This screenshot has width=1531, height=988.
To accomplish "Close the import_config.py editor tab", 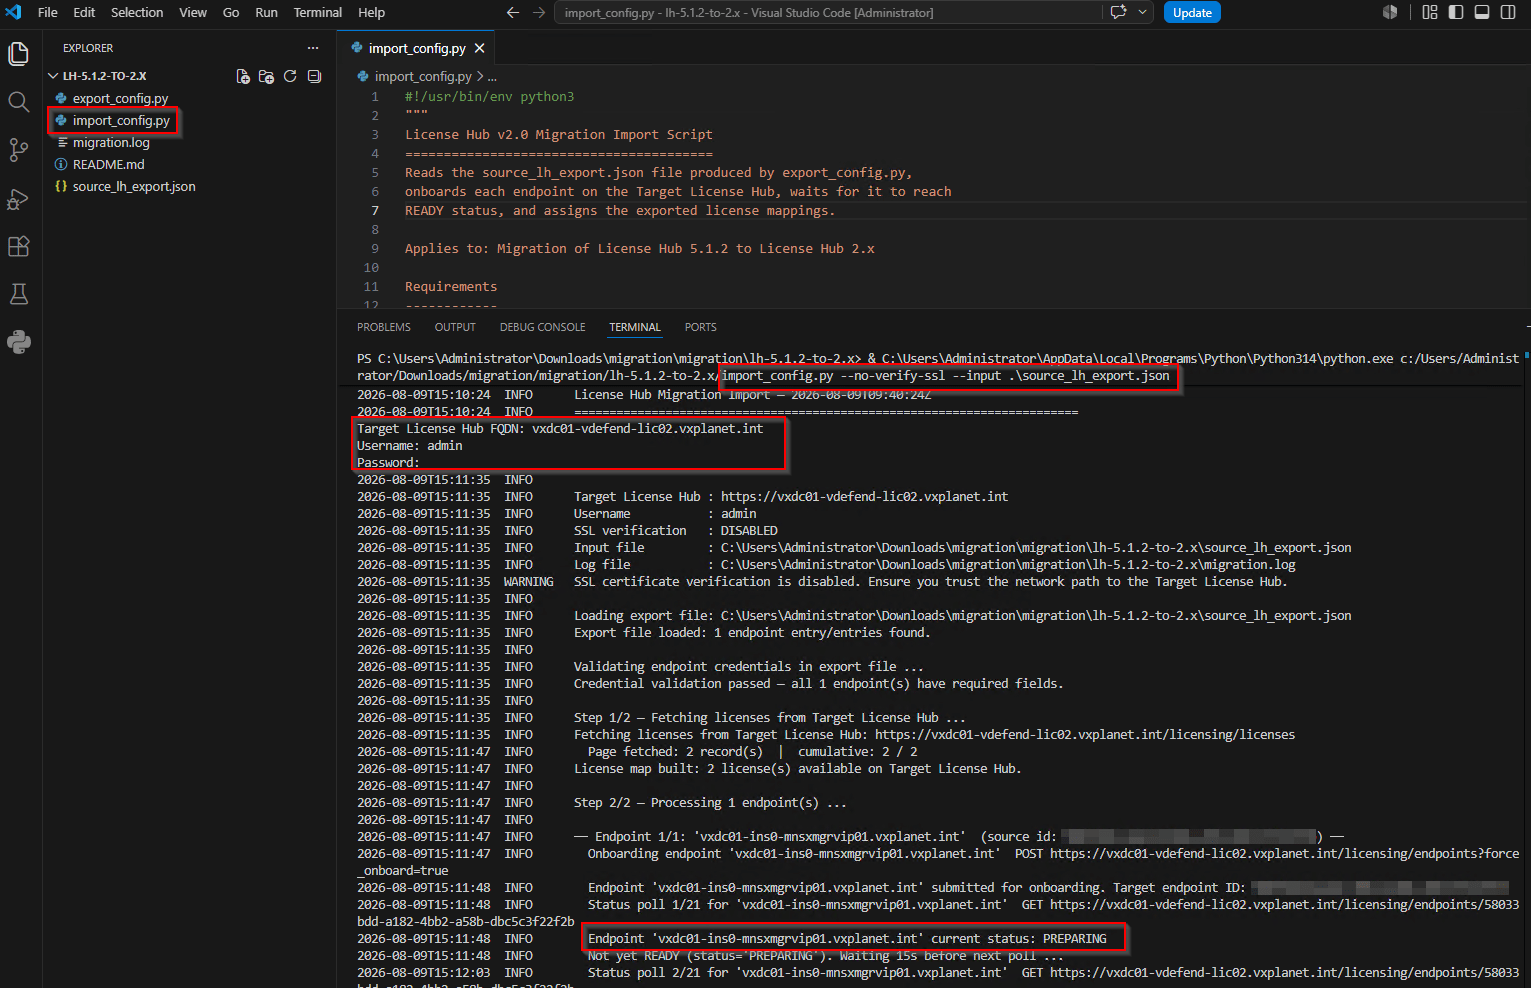I will coord(480,48).
